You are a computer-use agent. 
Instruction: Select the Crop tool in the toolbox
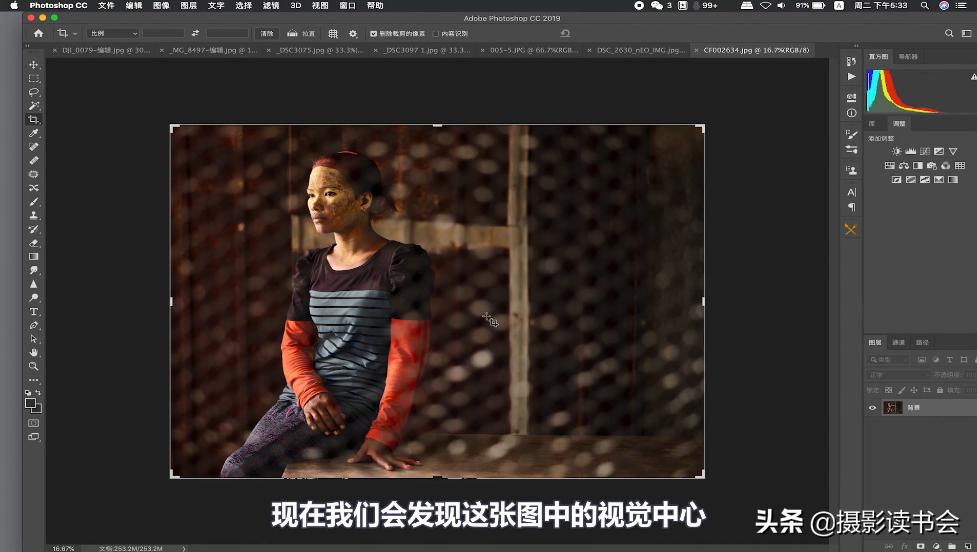click(34, 120)
